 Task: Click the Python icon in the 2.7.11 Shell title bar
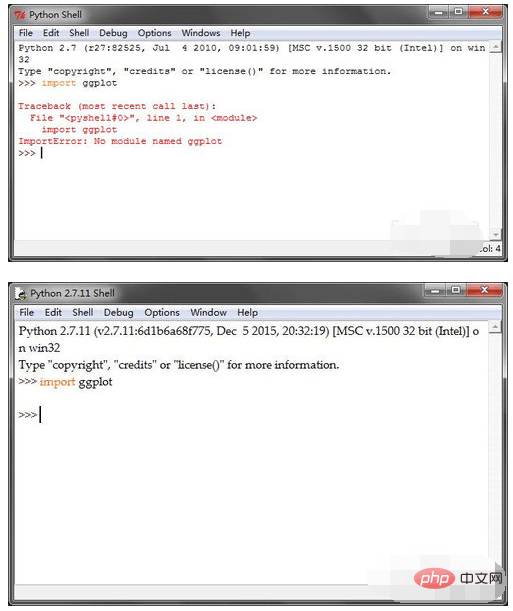(x=21, y=293)
